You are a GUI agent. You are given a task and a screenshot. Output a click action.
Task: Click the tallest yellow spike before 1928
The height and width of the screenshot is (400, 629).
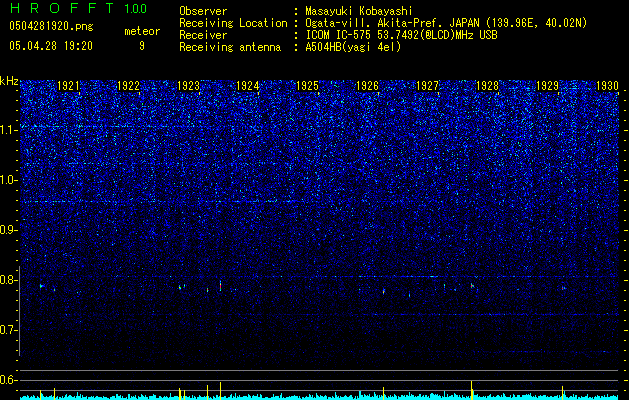[x=471, y=390]
